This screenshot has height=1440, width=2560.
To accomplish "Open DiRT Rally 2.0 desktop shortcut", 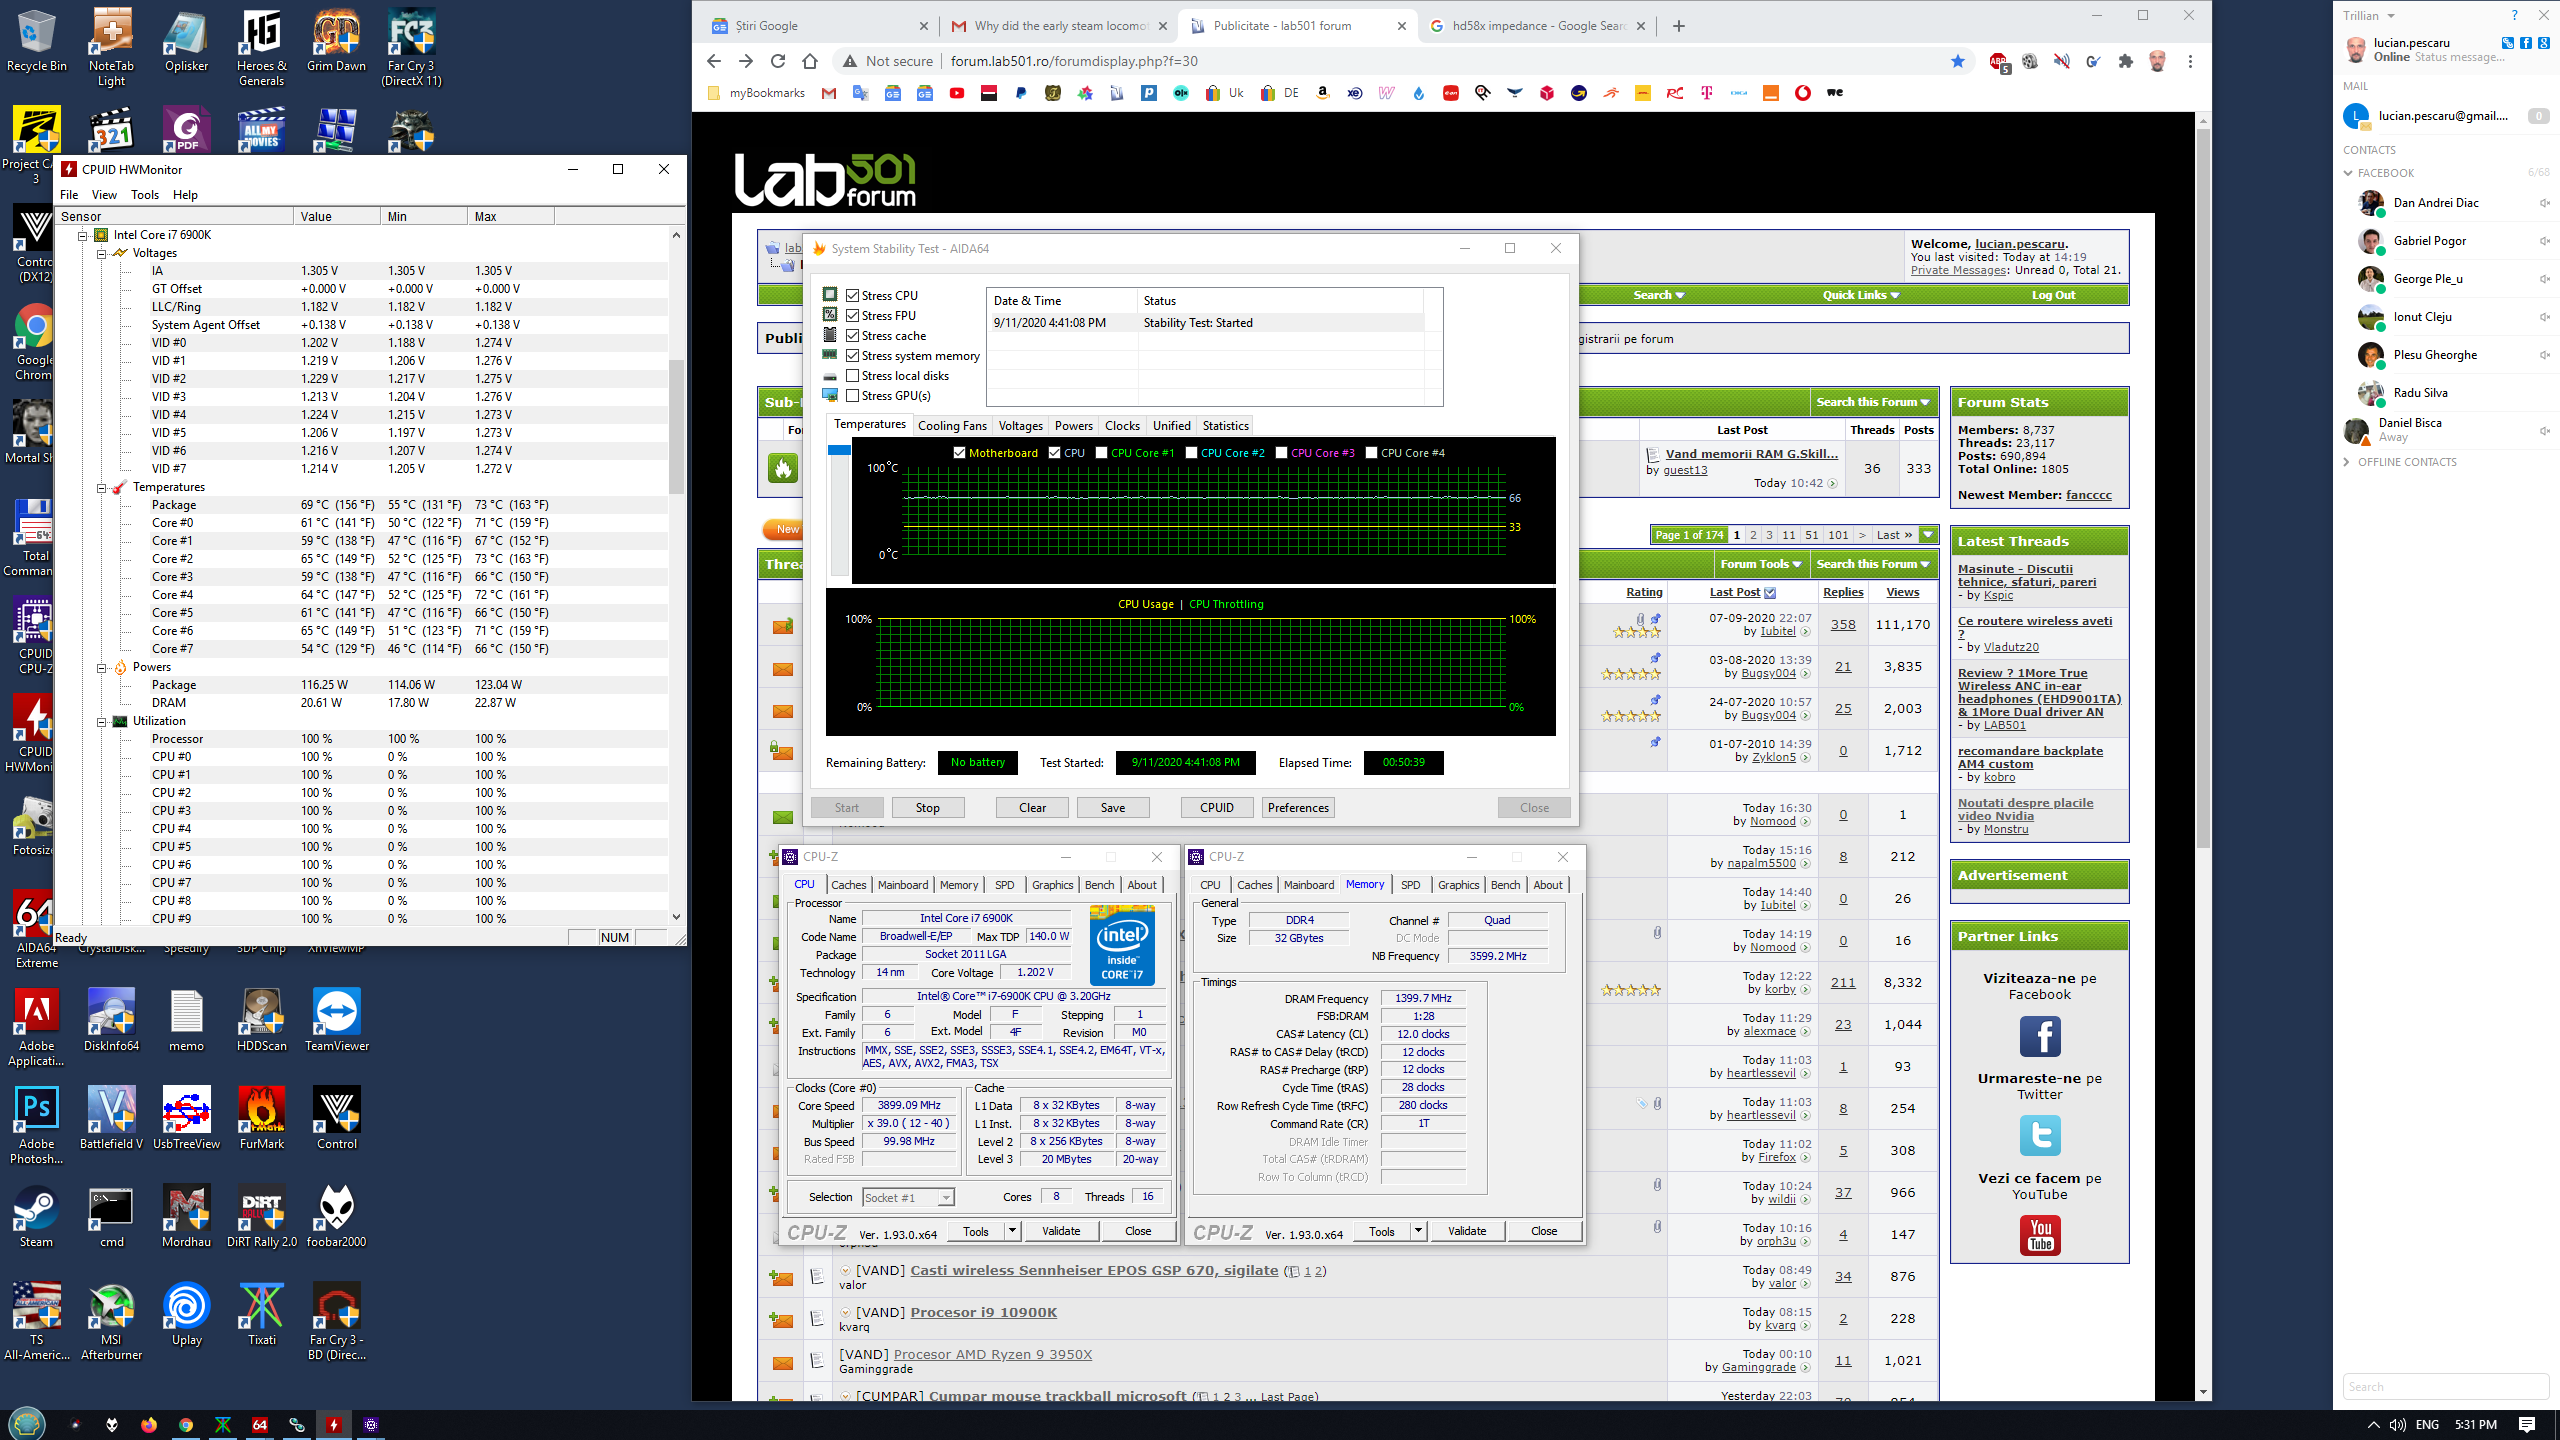I will click(x=262, y=1216).
